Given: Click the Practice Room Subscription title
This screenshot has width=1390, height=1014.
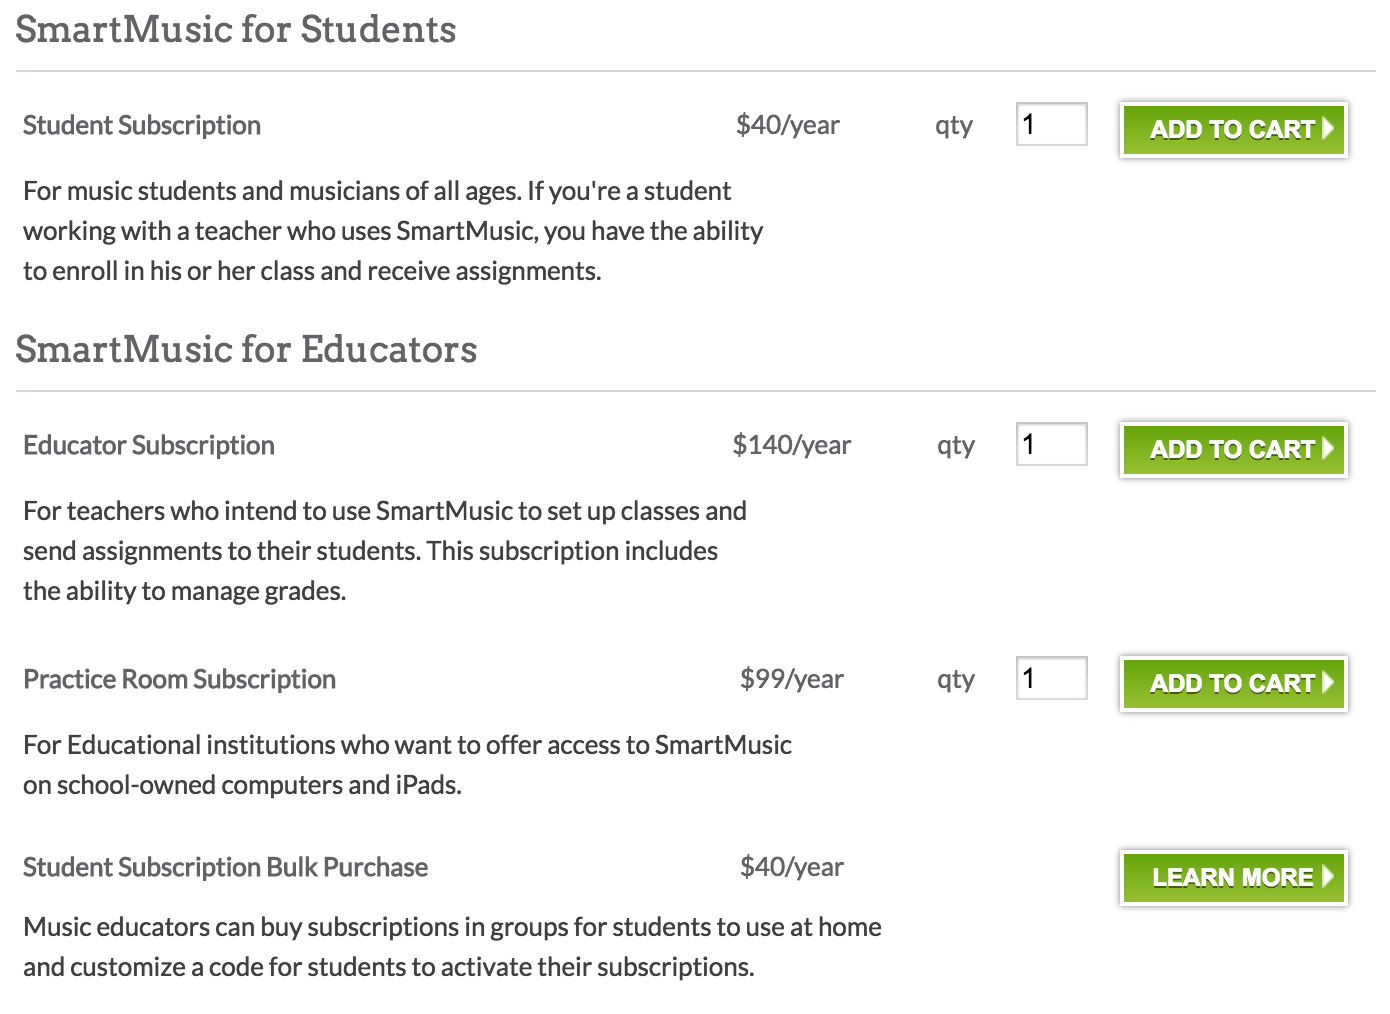Looking at the screenshot, I should (x=180, y=680).
